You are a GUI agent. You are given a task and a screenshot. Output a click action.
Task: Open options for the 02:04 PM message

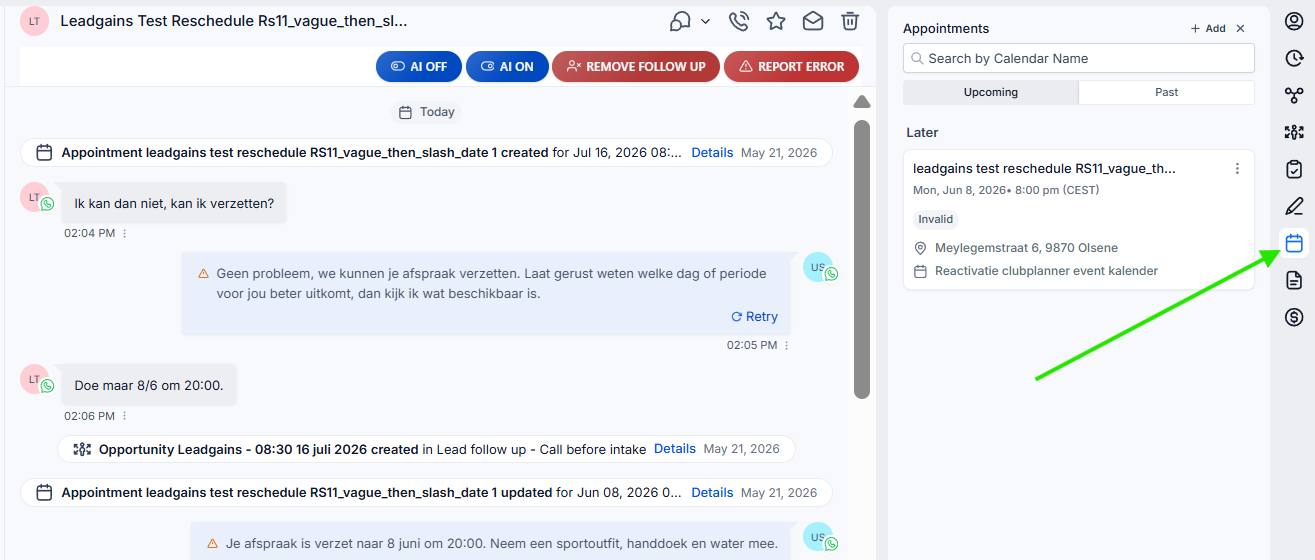[x=125, y=233]
